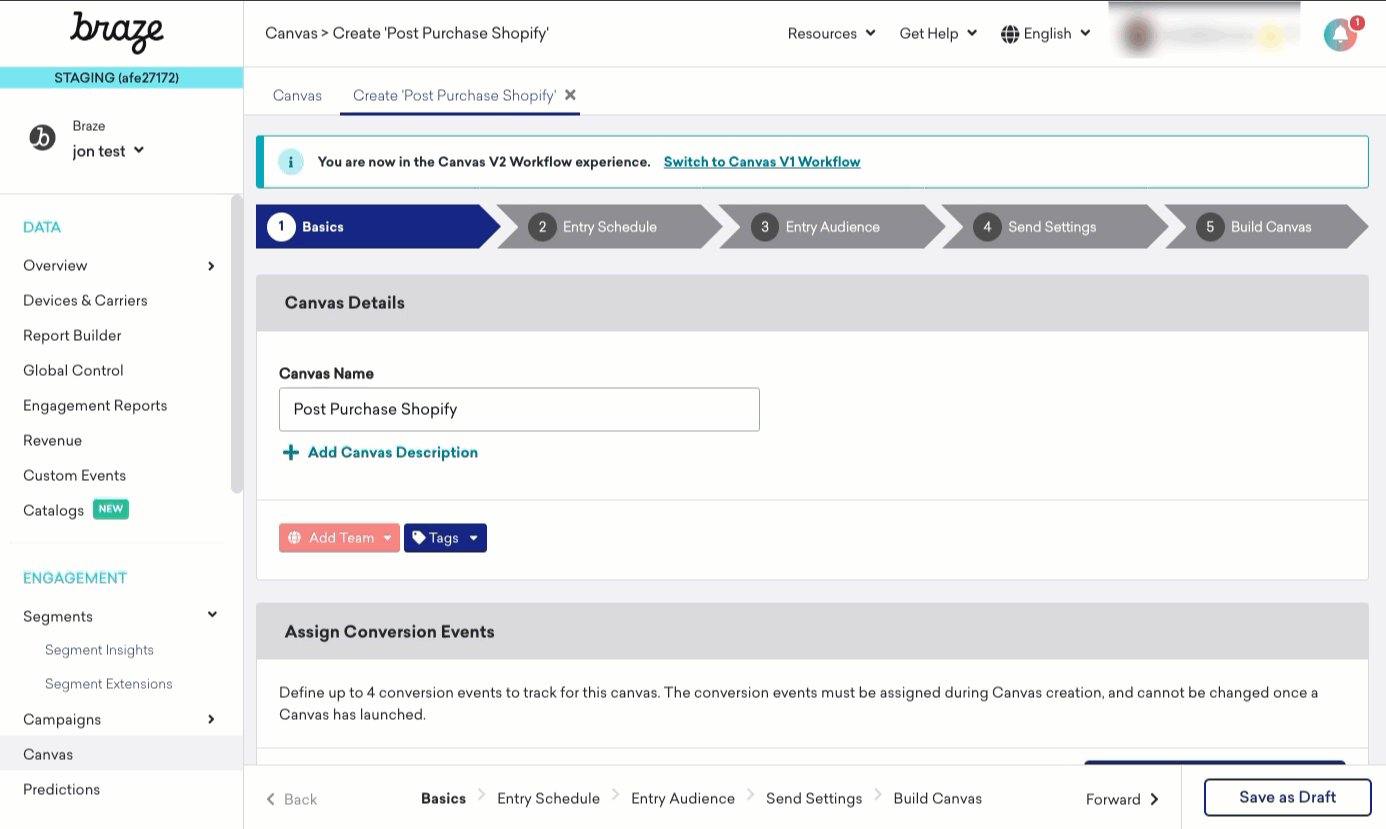Switch to the Canvas tab
Image resolution: width=1386 pixels, height=829 pixels.
[297, 96]
